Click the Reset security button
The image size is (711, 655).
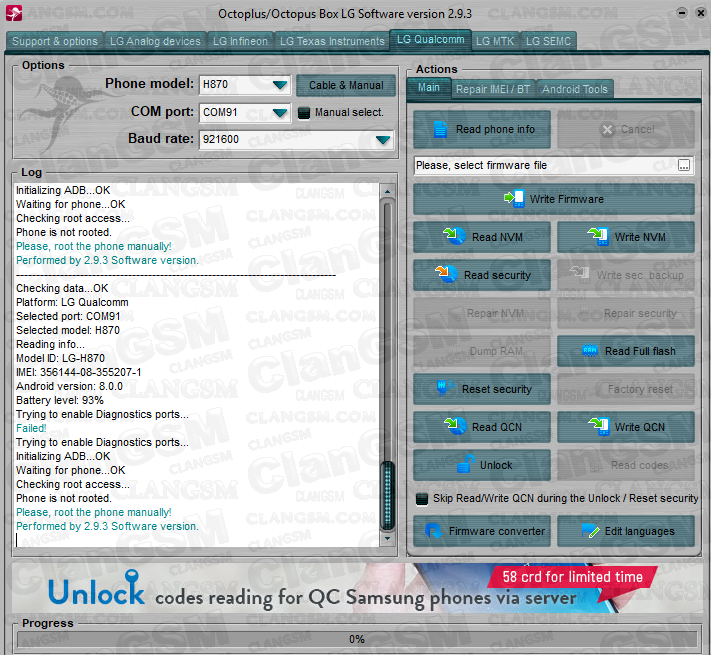coord(482,388)
